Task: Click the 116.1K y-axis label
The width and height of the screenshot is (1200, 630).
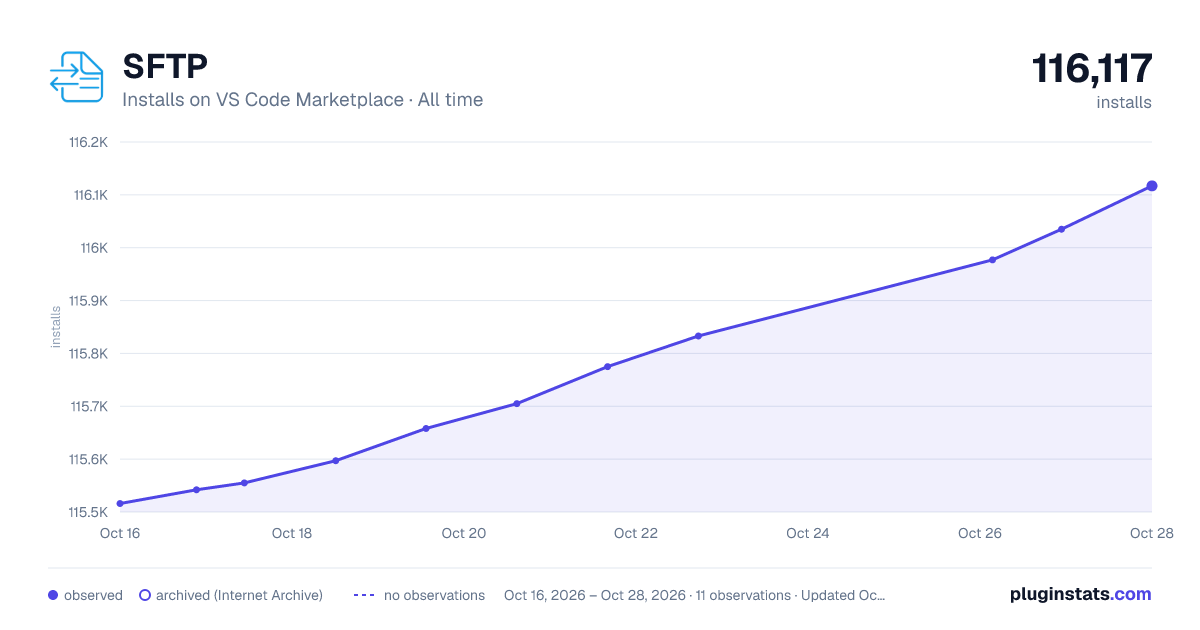Action: pos(90,195)
